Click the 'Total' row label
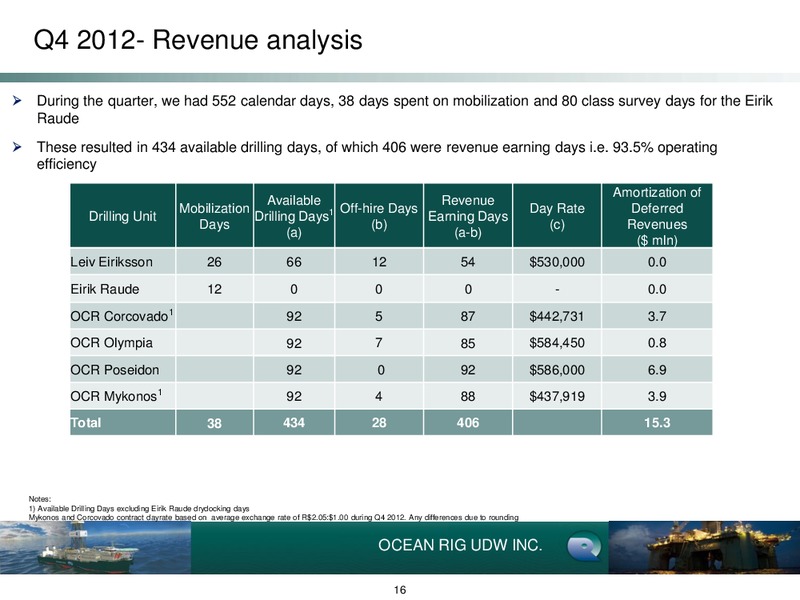This screenshot has width=800, height=600. pyautogui.click(x=86, y=422)
